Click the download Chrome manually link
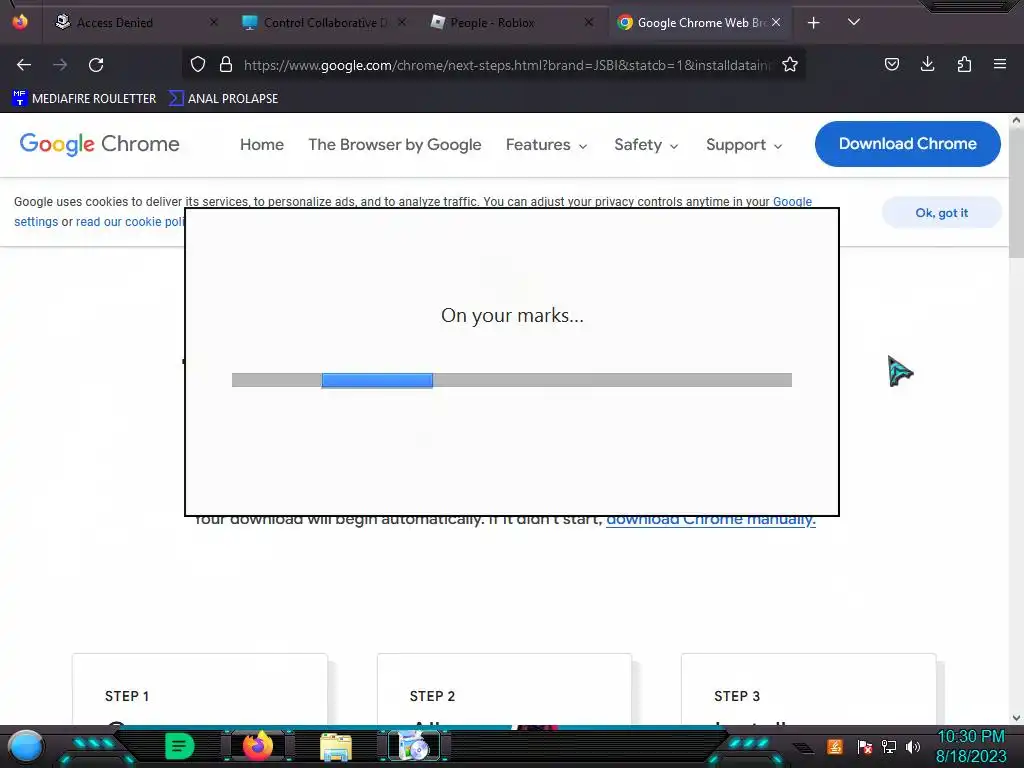The image size is (1024, 768). click(x=711, y=521)
